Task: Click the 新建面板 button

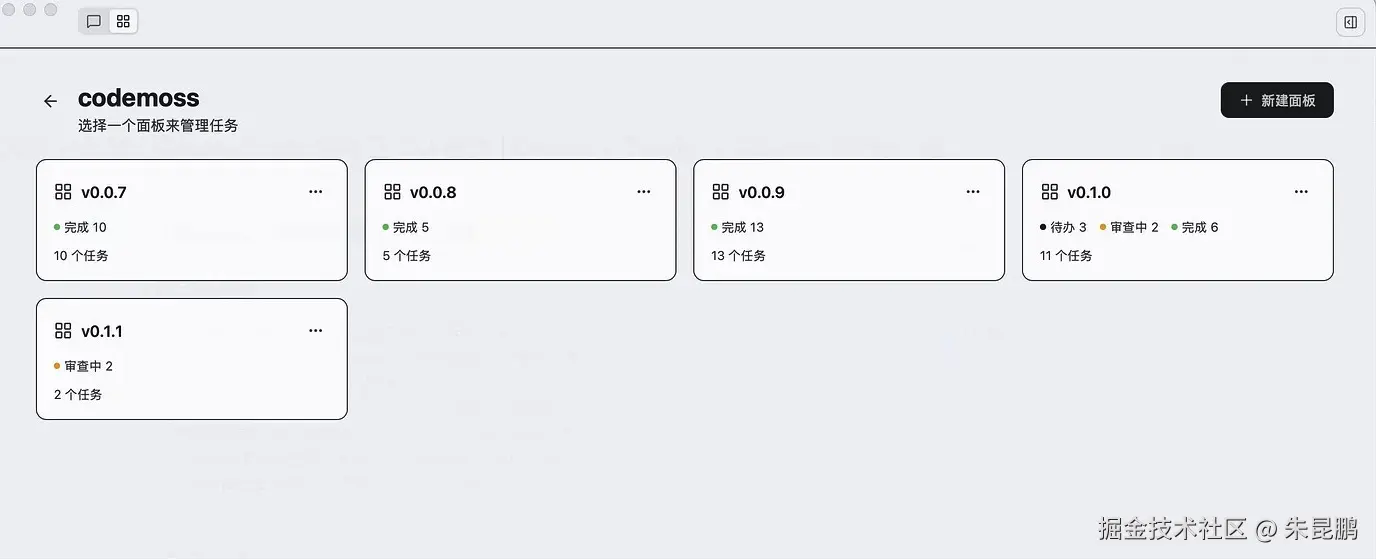Action: point(1277,100)
